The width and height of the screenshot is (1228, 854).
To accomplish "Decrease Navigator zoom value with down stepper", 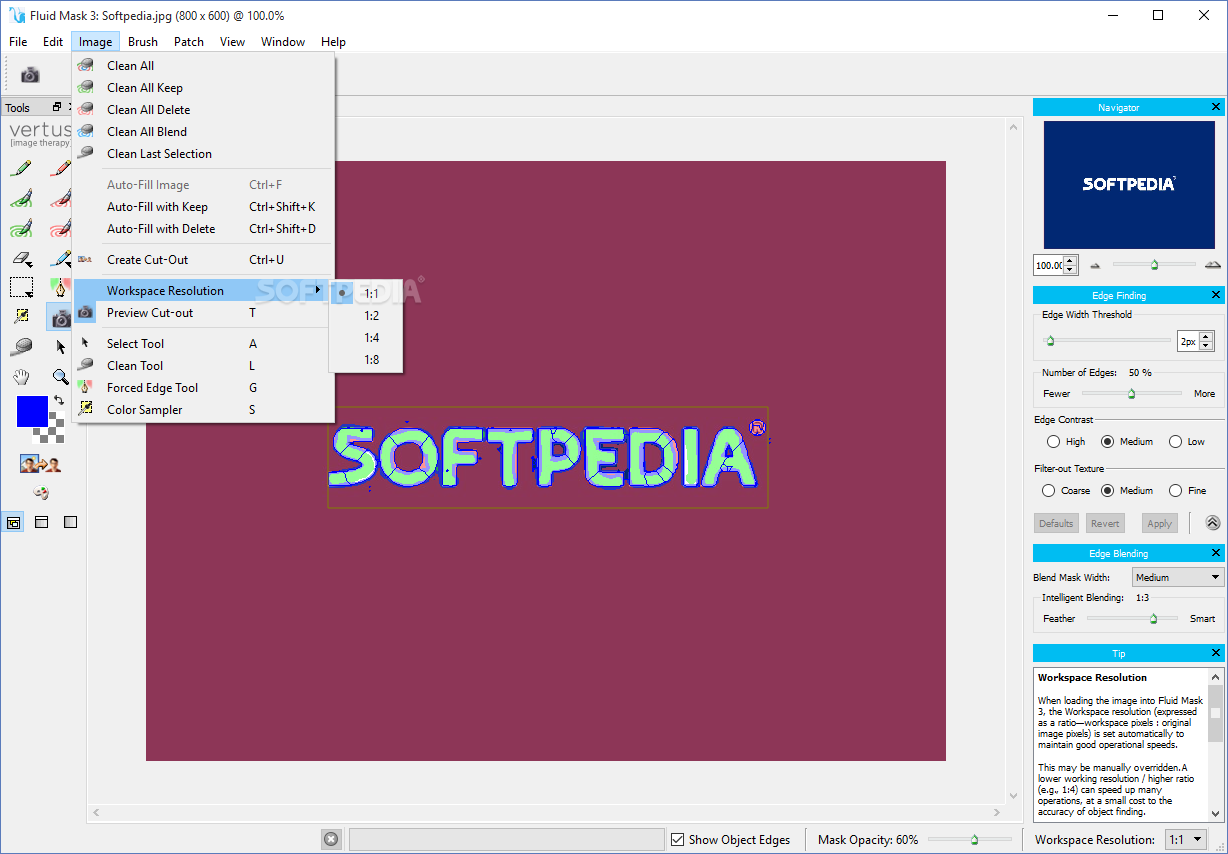I will click(1071, 270).
